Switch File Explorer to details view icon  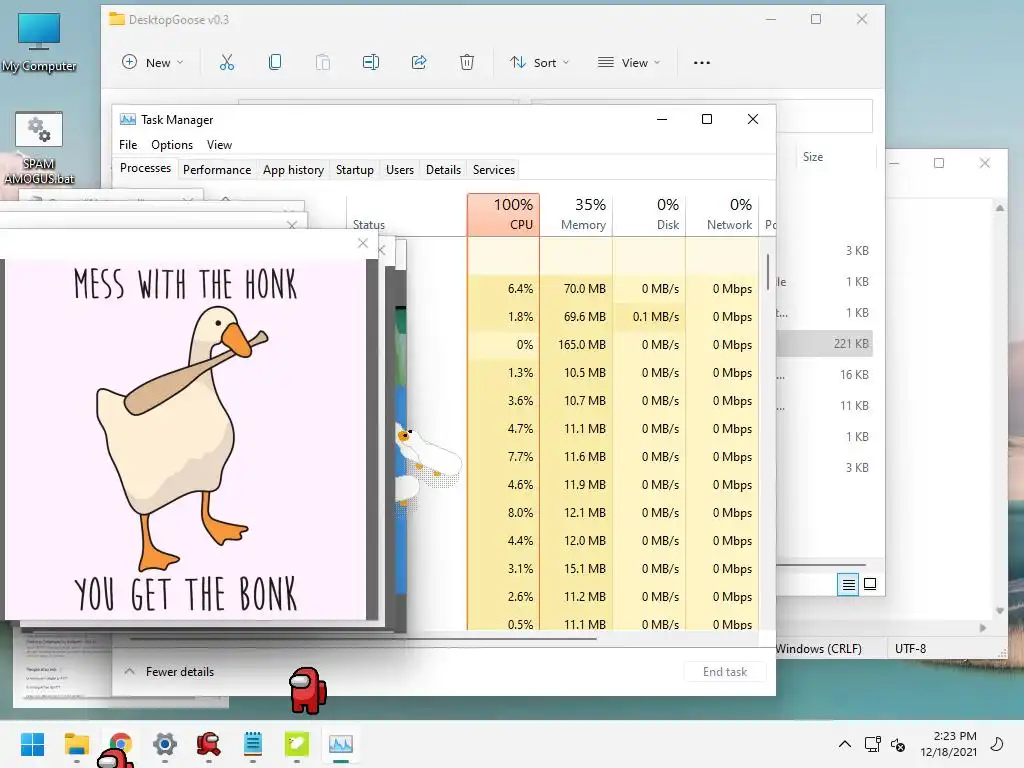(x=848, y=584)
